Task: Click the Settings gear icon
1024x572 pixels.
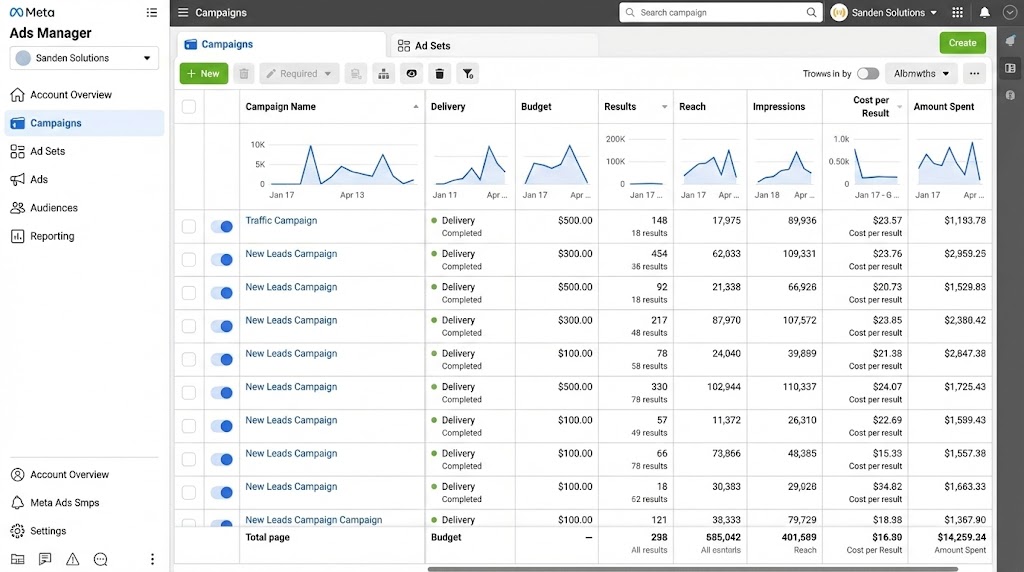Action: click(18, 531)
